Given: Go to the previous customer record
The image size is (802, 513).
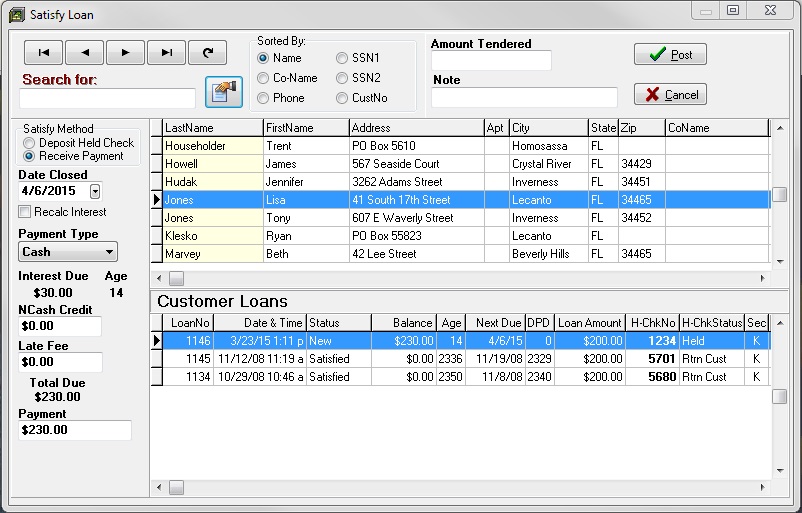Looking at the screenshot, I should pos(85,52).
